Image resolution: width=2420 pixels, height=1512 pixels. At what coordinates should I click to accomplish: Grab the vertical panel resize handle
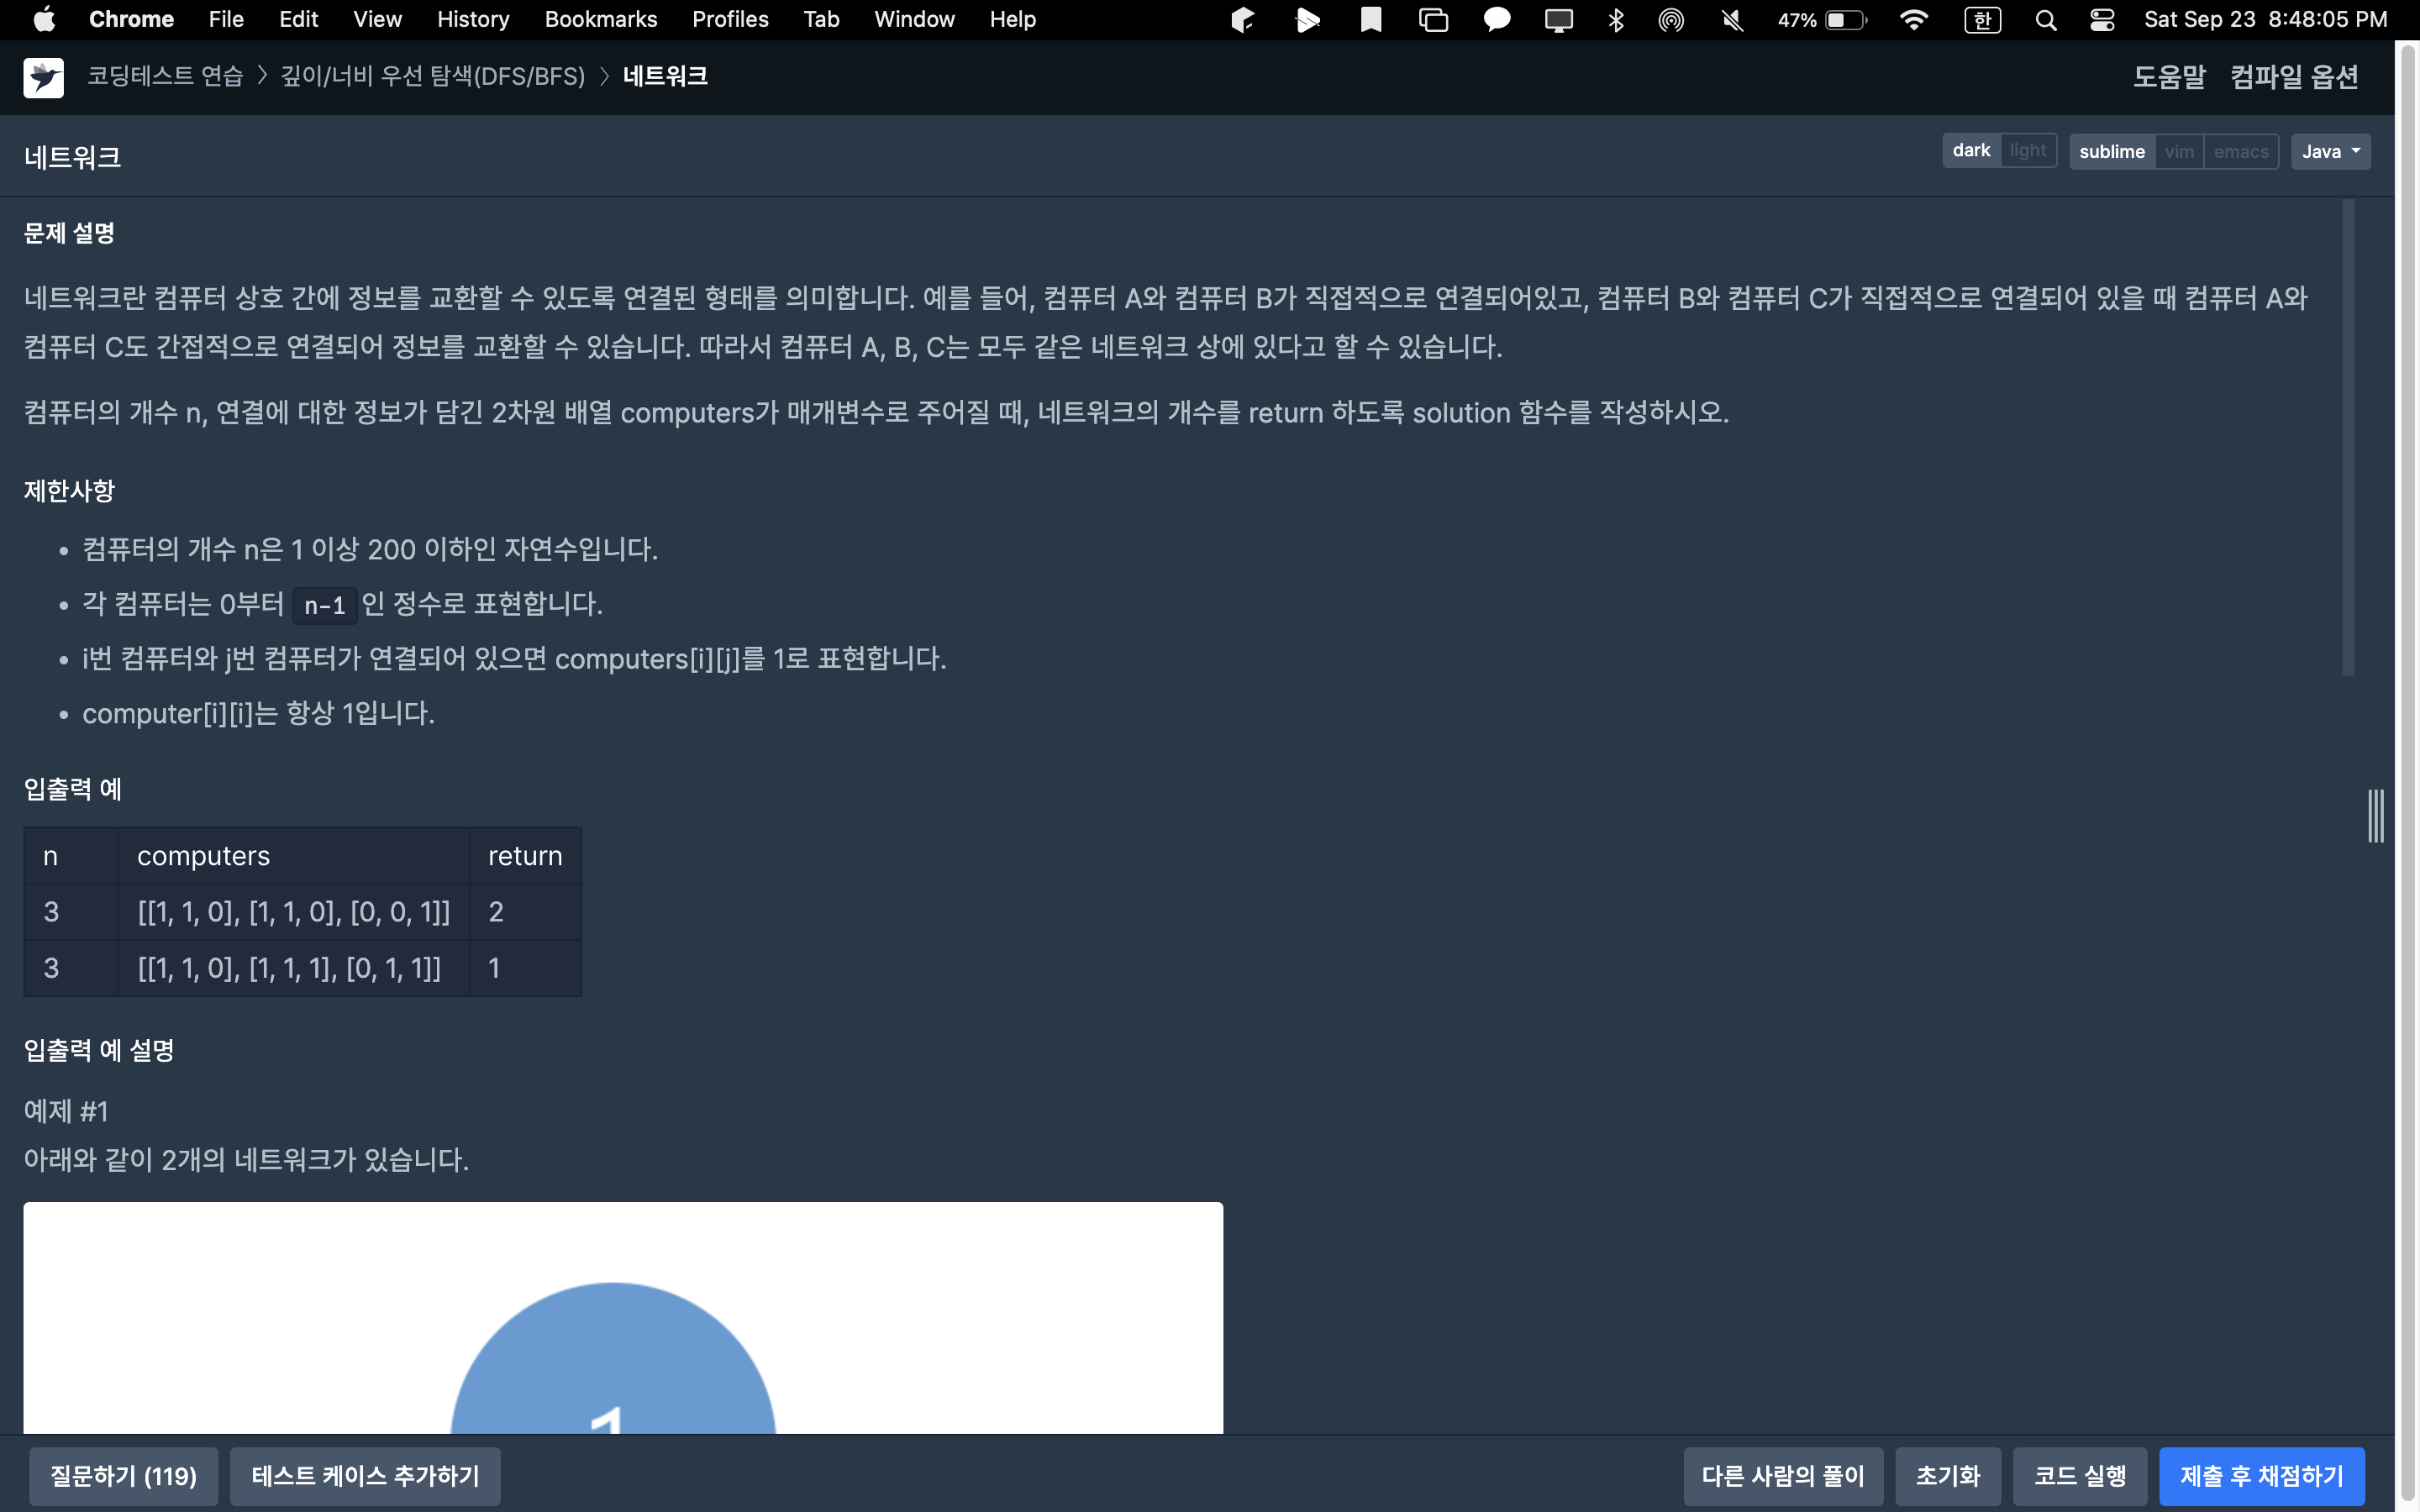point(2376,816)
